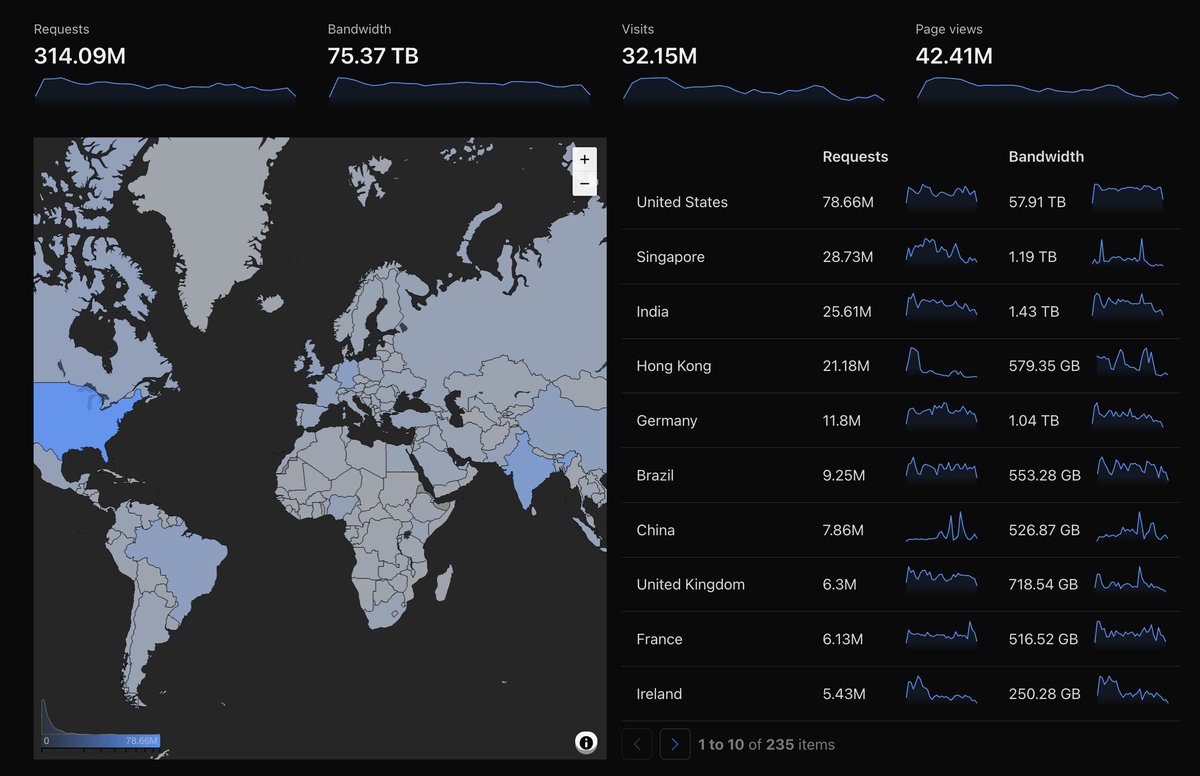This screenshot has height=776, width=1200.
Task: Click the Requests column header
Action: pyautogui.click(x=855, y=156)
